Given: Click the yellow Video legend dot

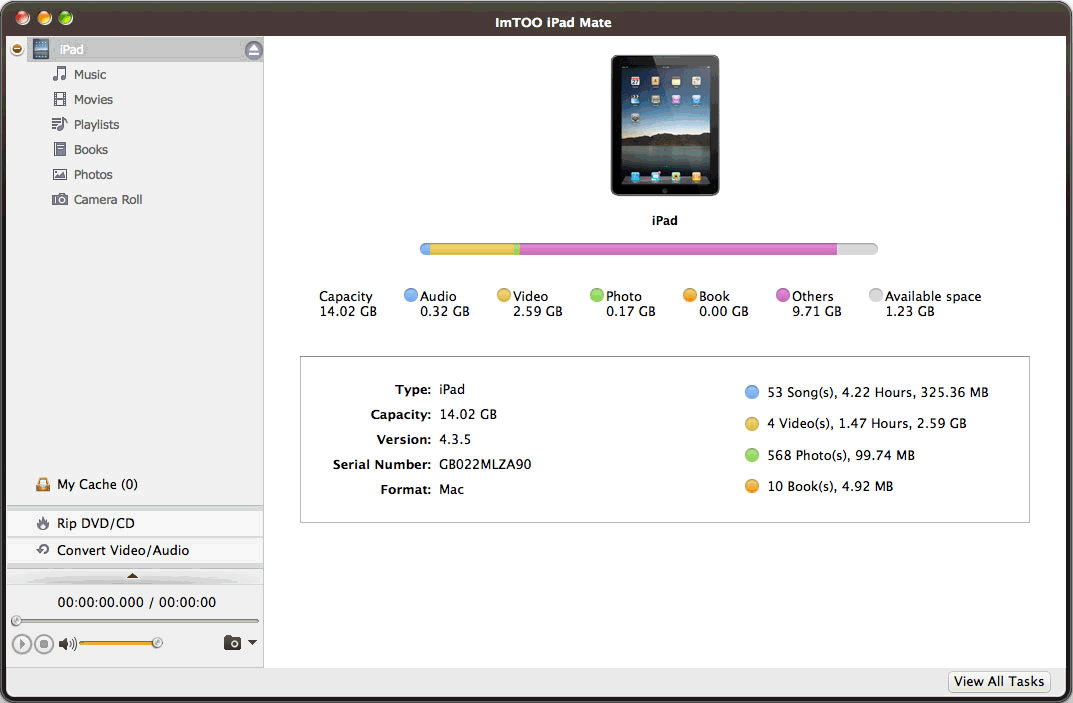Looking at the screenshot, I should point(504,295).
